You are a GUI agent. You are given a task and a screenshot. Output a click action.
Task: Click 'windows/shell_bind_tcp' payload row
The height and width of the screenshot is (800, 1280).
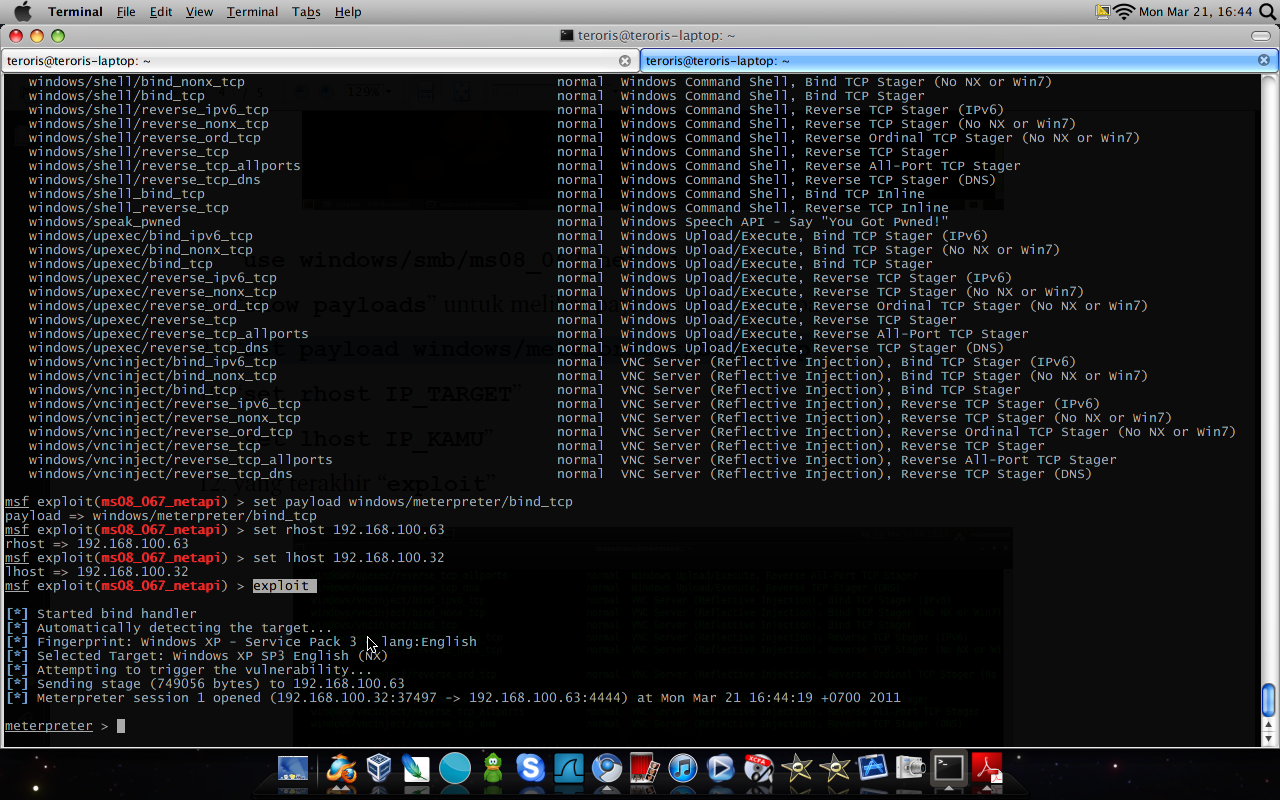117,194
